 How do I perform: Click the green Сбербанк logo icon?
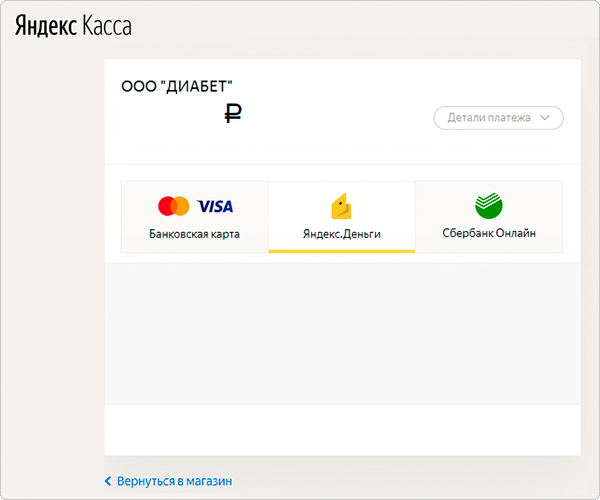tap(489, 205)
